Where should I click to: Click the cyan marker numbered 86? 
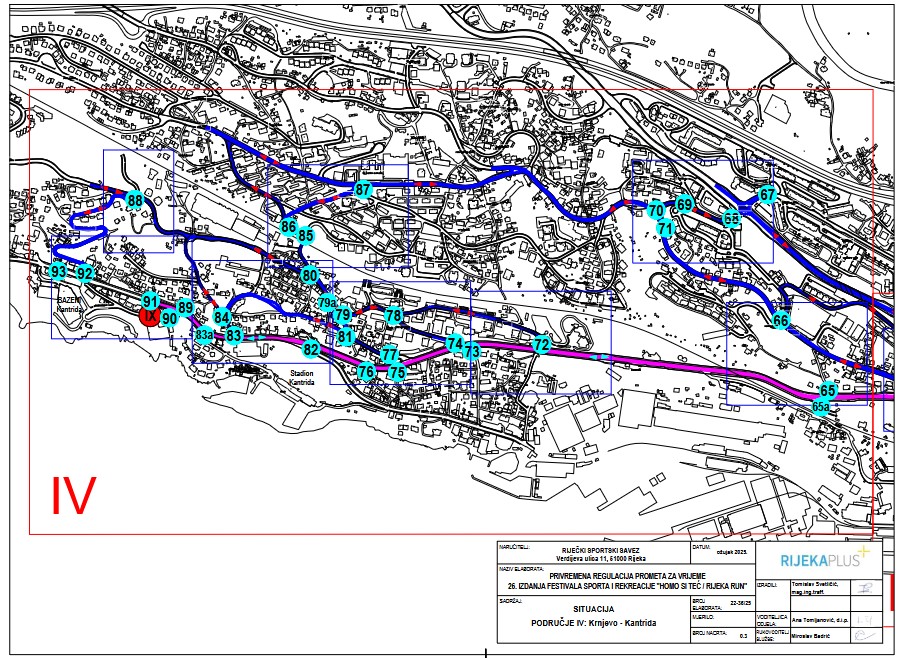coord(289,227)
